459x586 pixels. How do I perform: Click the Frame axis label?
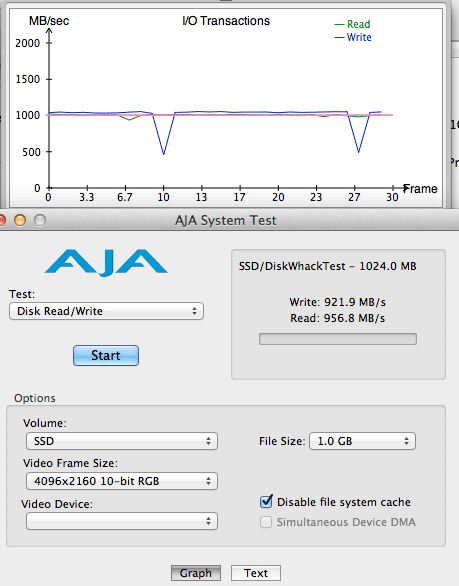421,189
